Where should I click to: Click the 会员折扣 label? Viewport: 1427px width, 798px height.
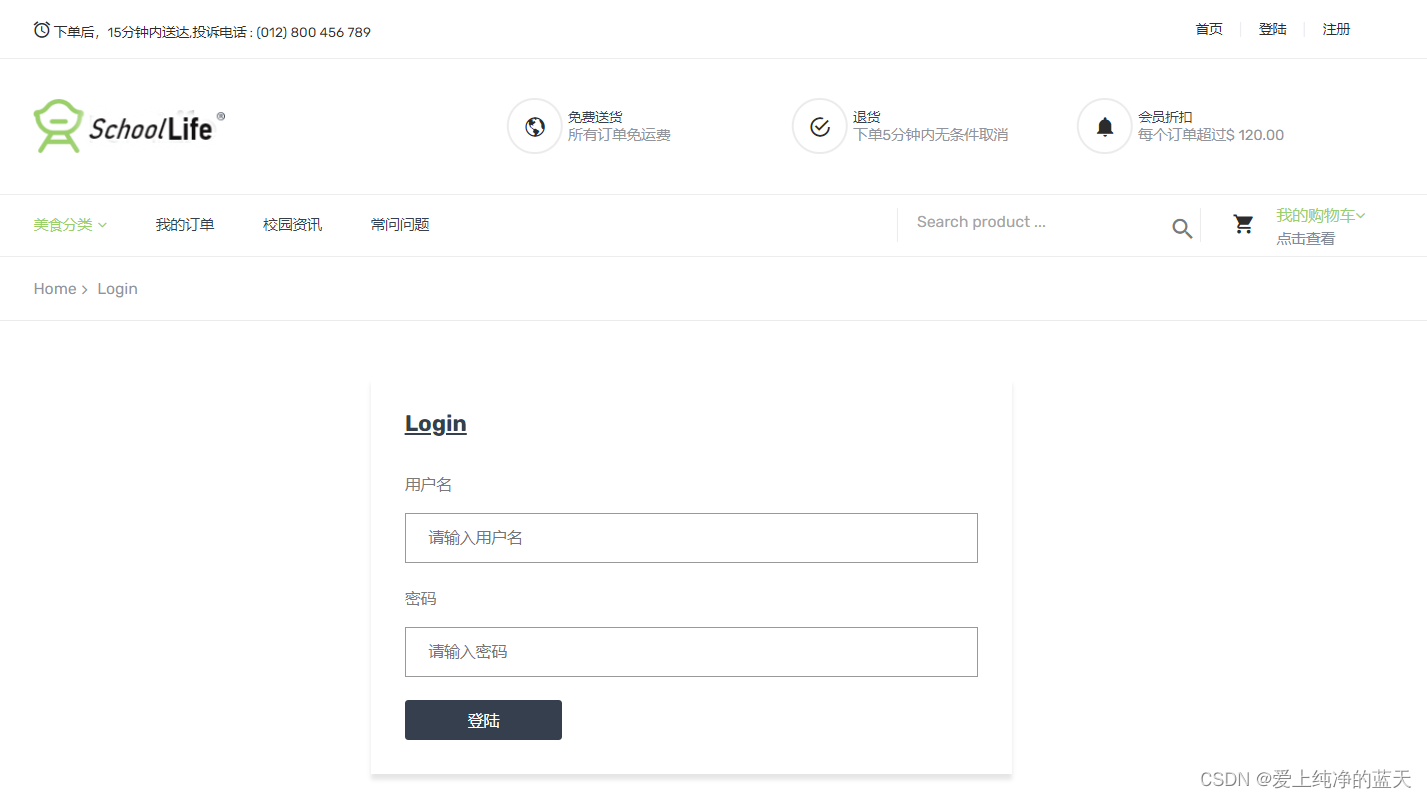pos(1165,117)
